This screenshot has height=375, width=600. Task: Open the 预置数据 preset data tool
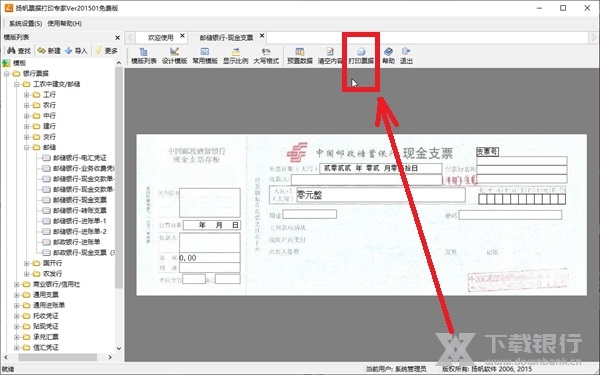pyautogui.click(x=300, y=56)
